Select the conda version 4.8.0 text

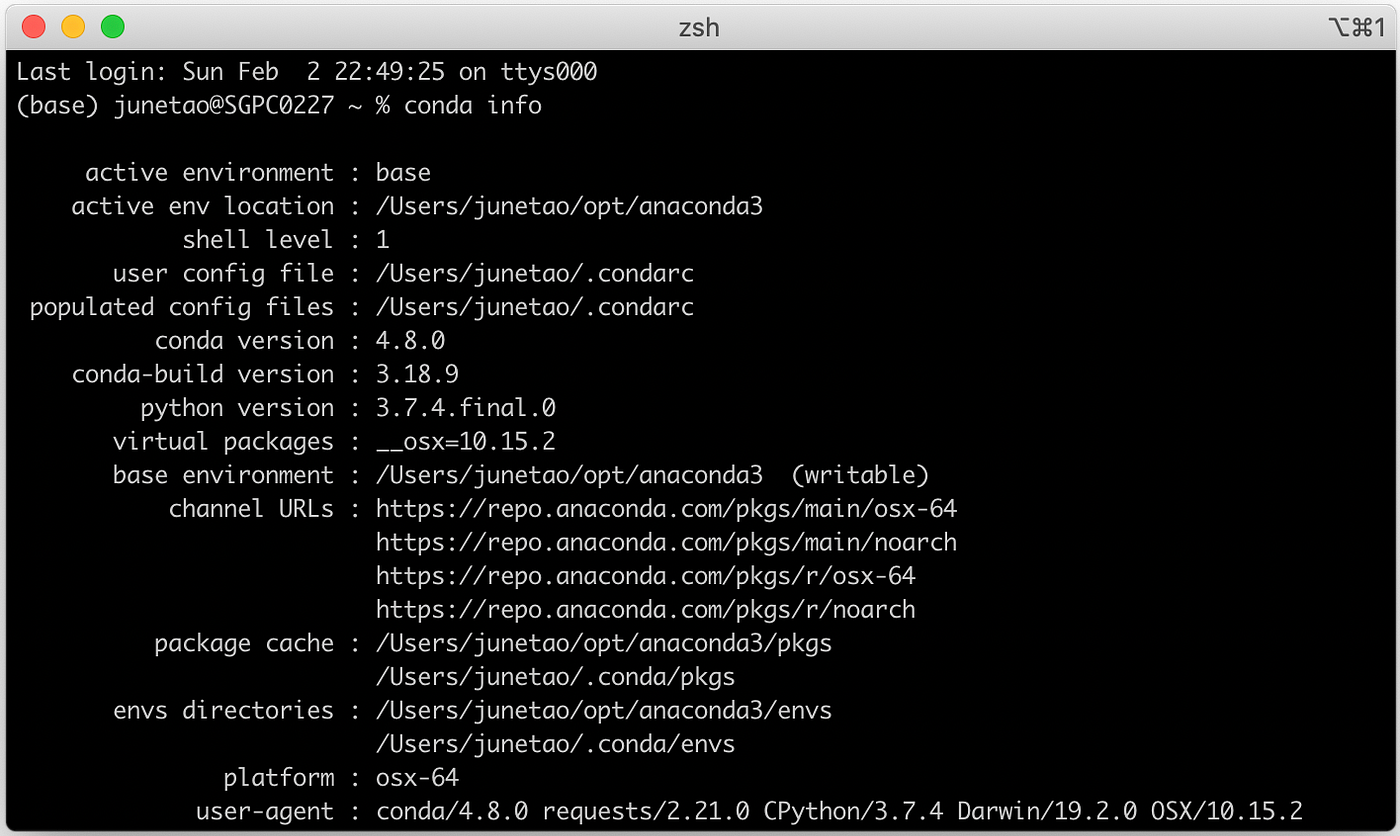[411, 340]
